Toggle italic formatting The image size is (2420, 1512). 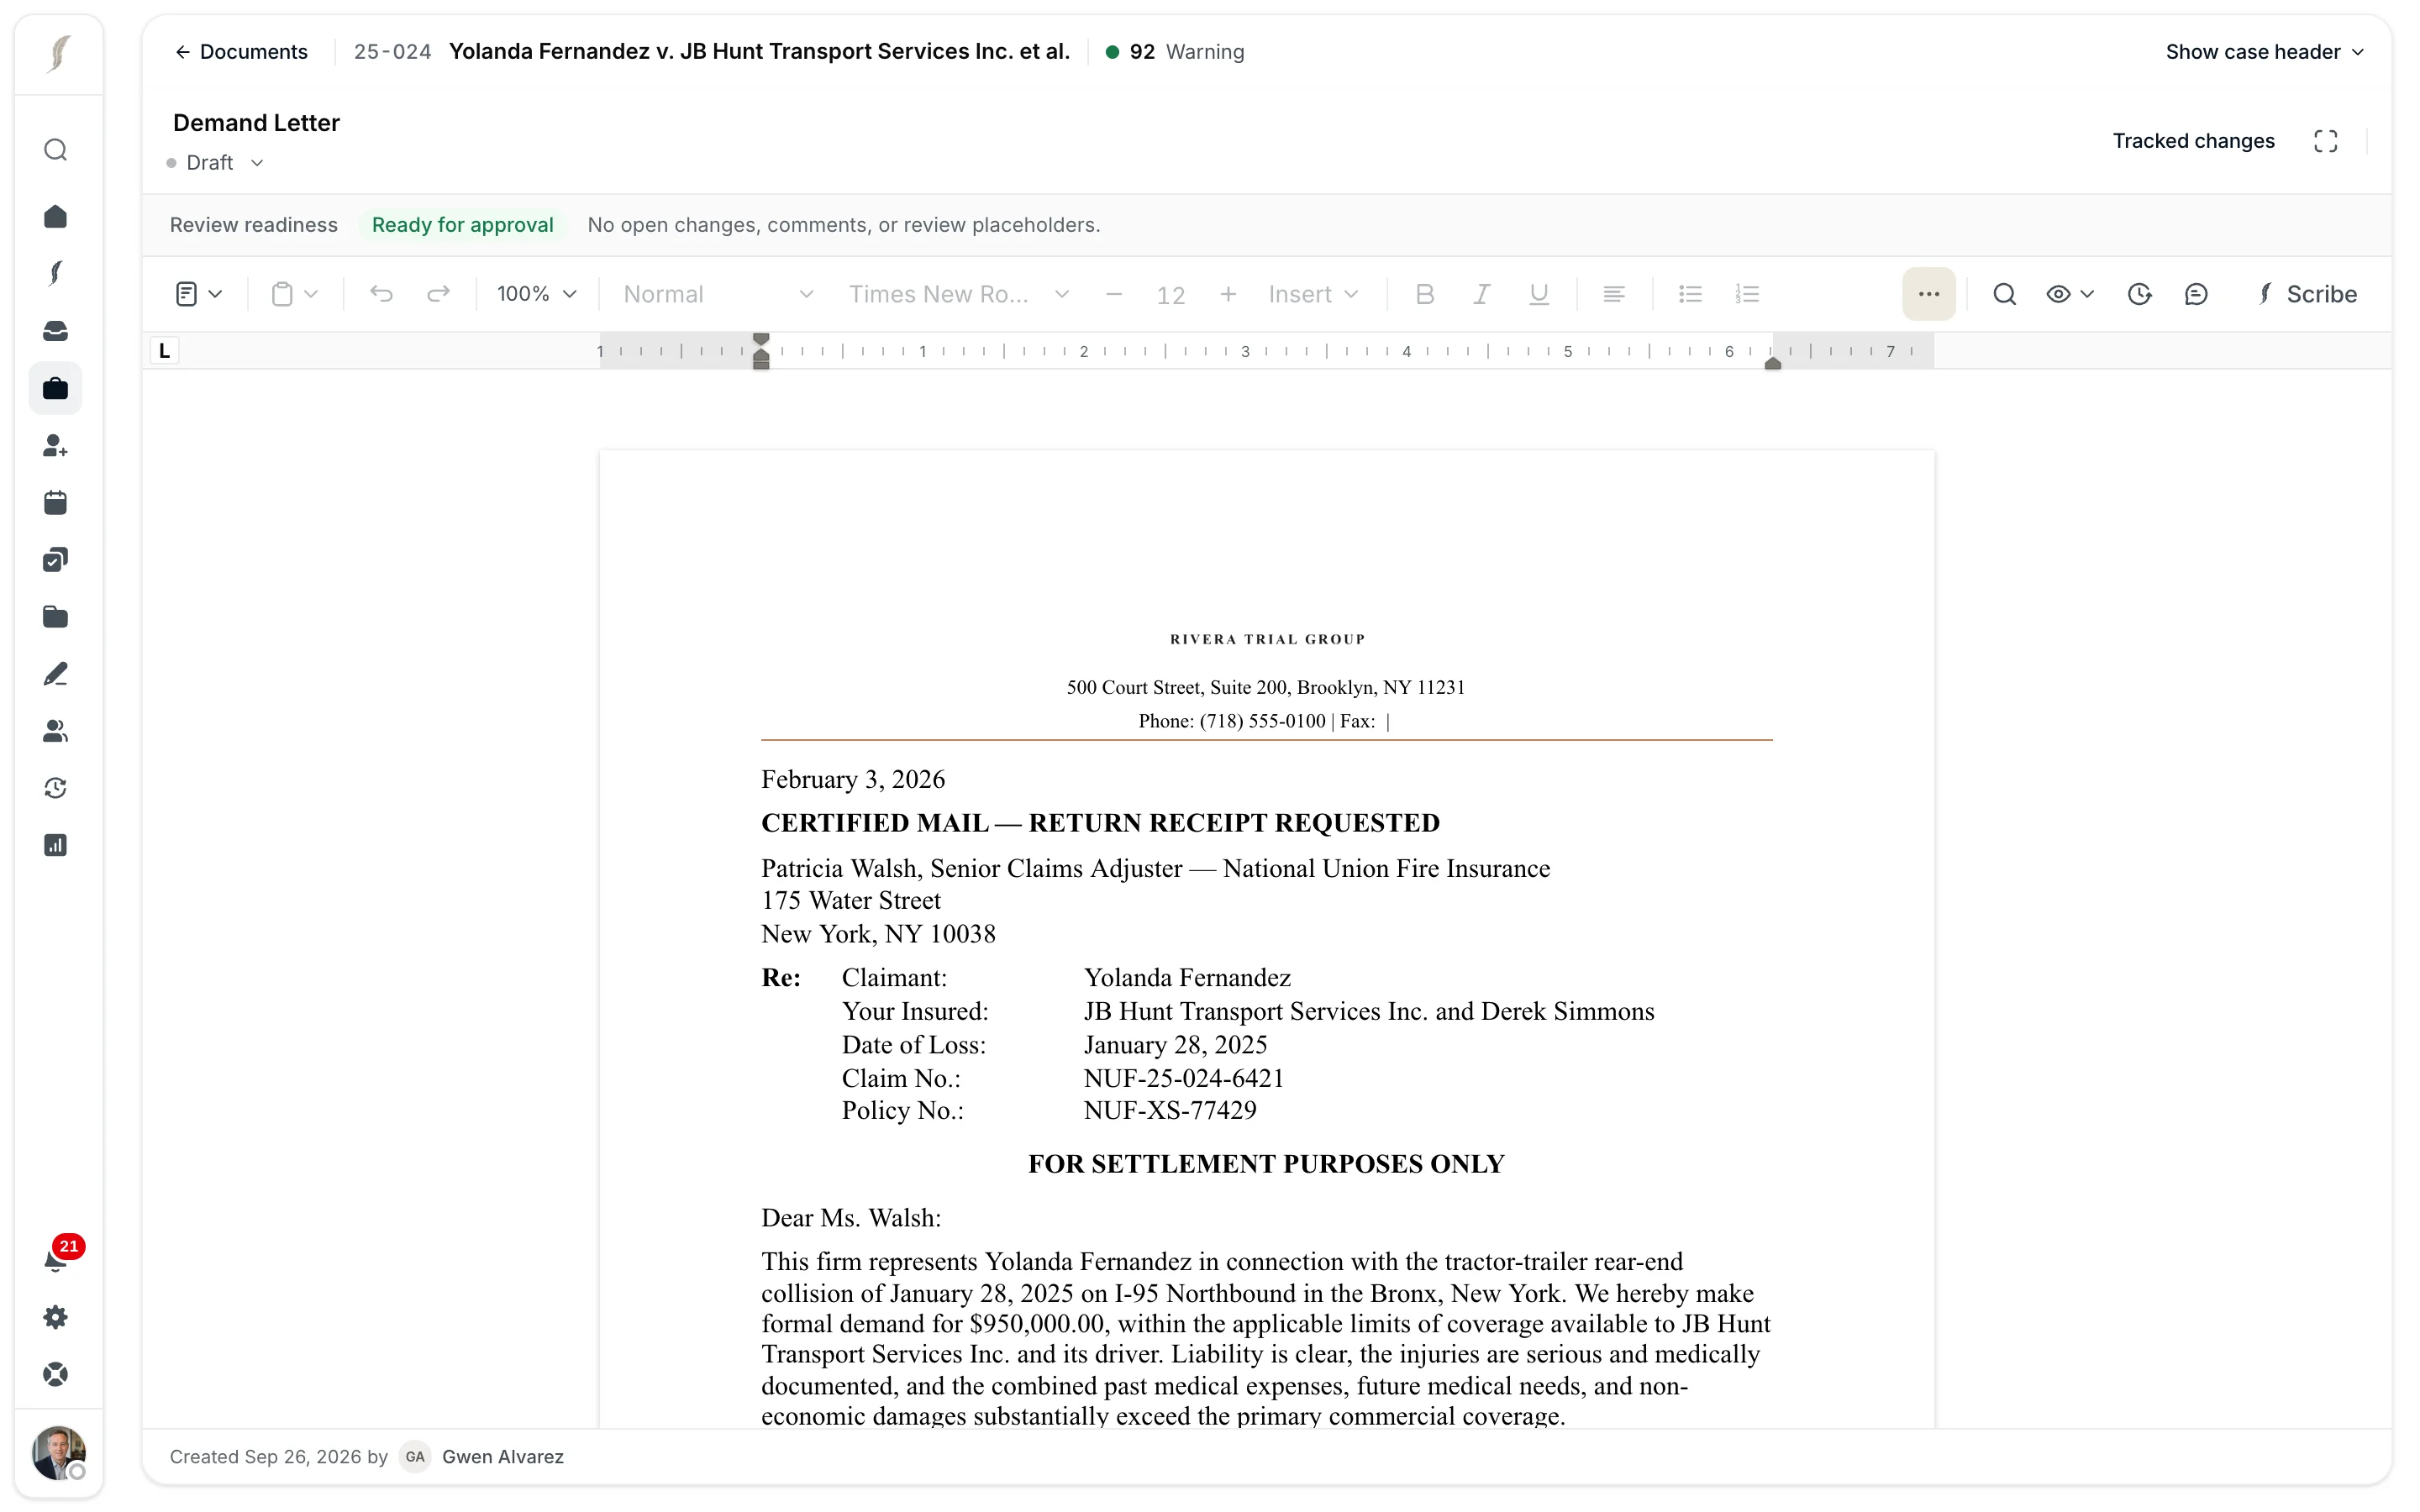(1482, 294)
